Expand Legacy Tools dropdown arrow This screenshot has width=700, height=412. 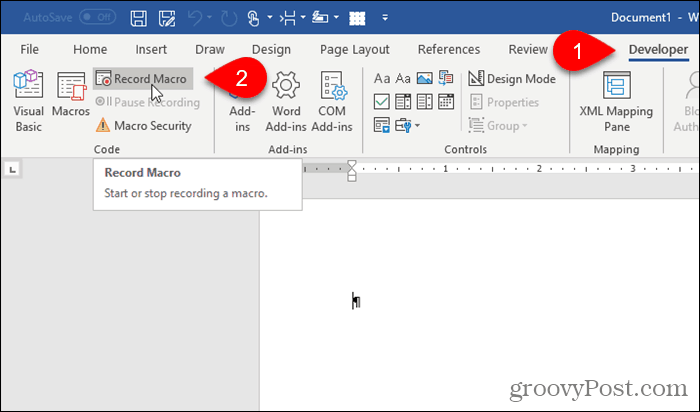(x=417, y=126)
